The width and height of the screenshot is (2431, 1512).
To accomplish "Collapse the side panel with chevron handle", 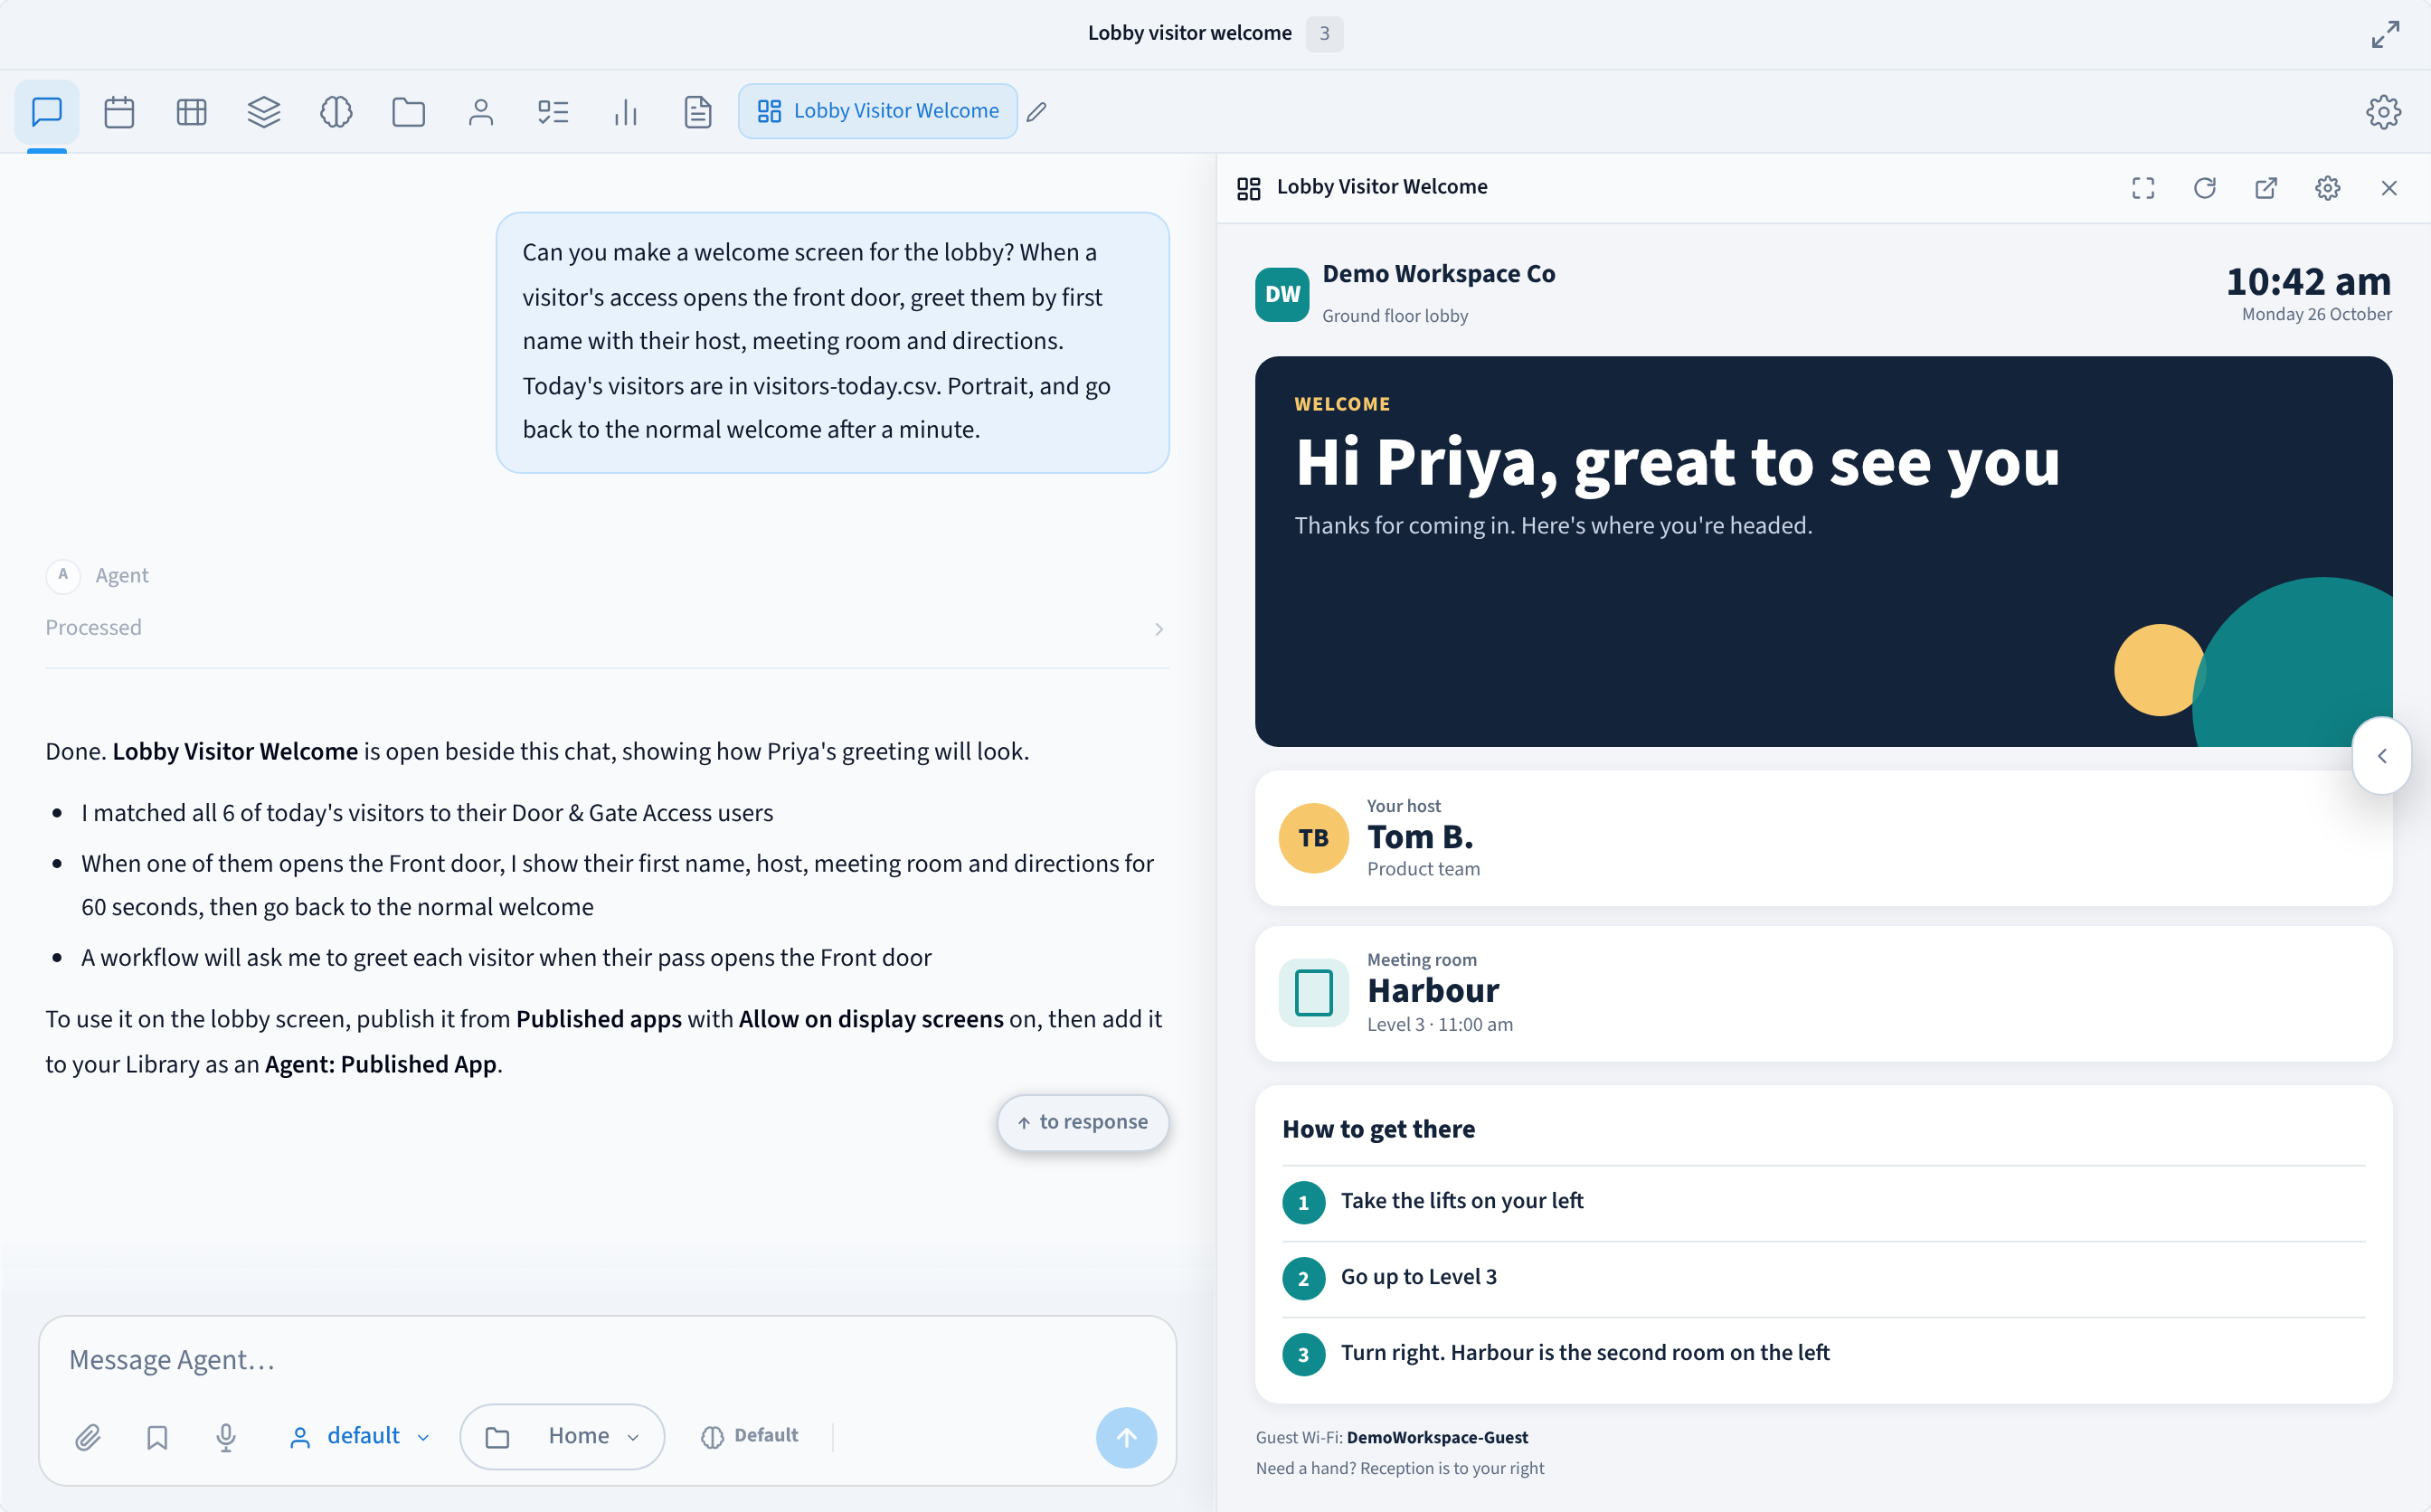I will pyautogui.click(x=2382, y=756).
